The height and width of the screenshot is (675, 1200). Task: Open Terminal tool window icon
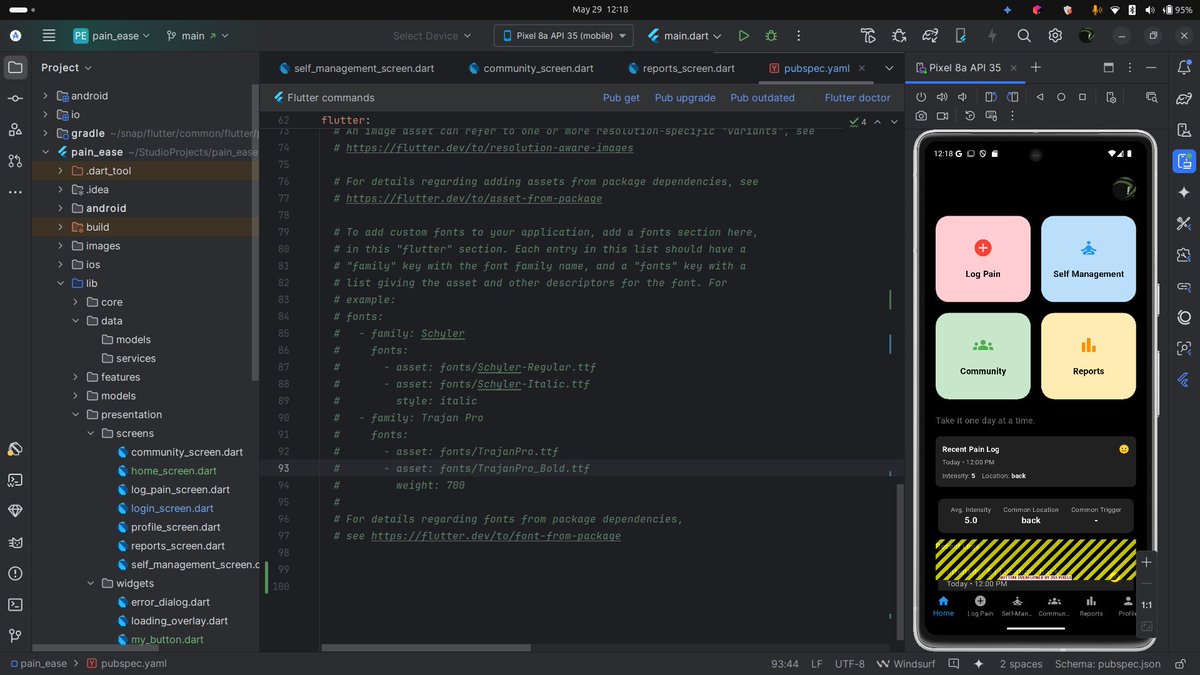[15, 604]
